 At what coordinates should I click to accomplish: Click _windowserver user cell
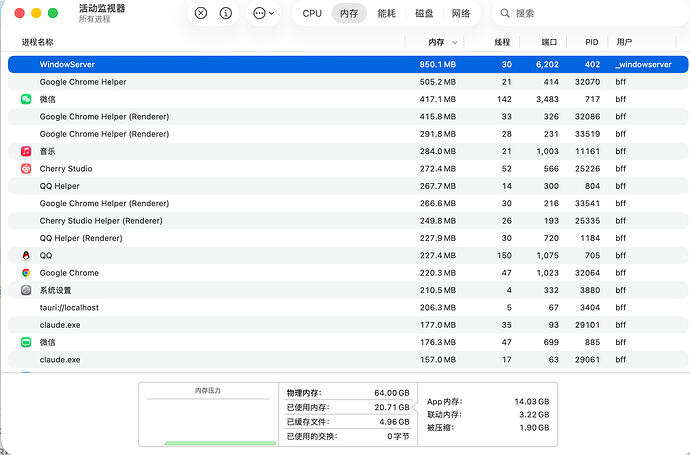pyautogui.click(x=643, y=64)
